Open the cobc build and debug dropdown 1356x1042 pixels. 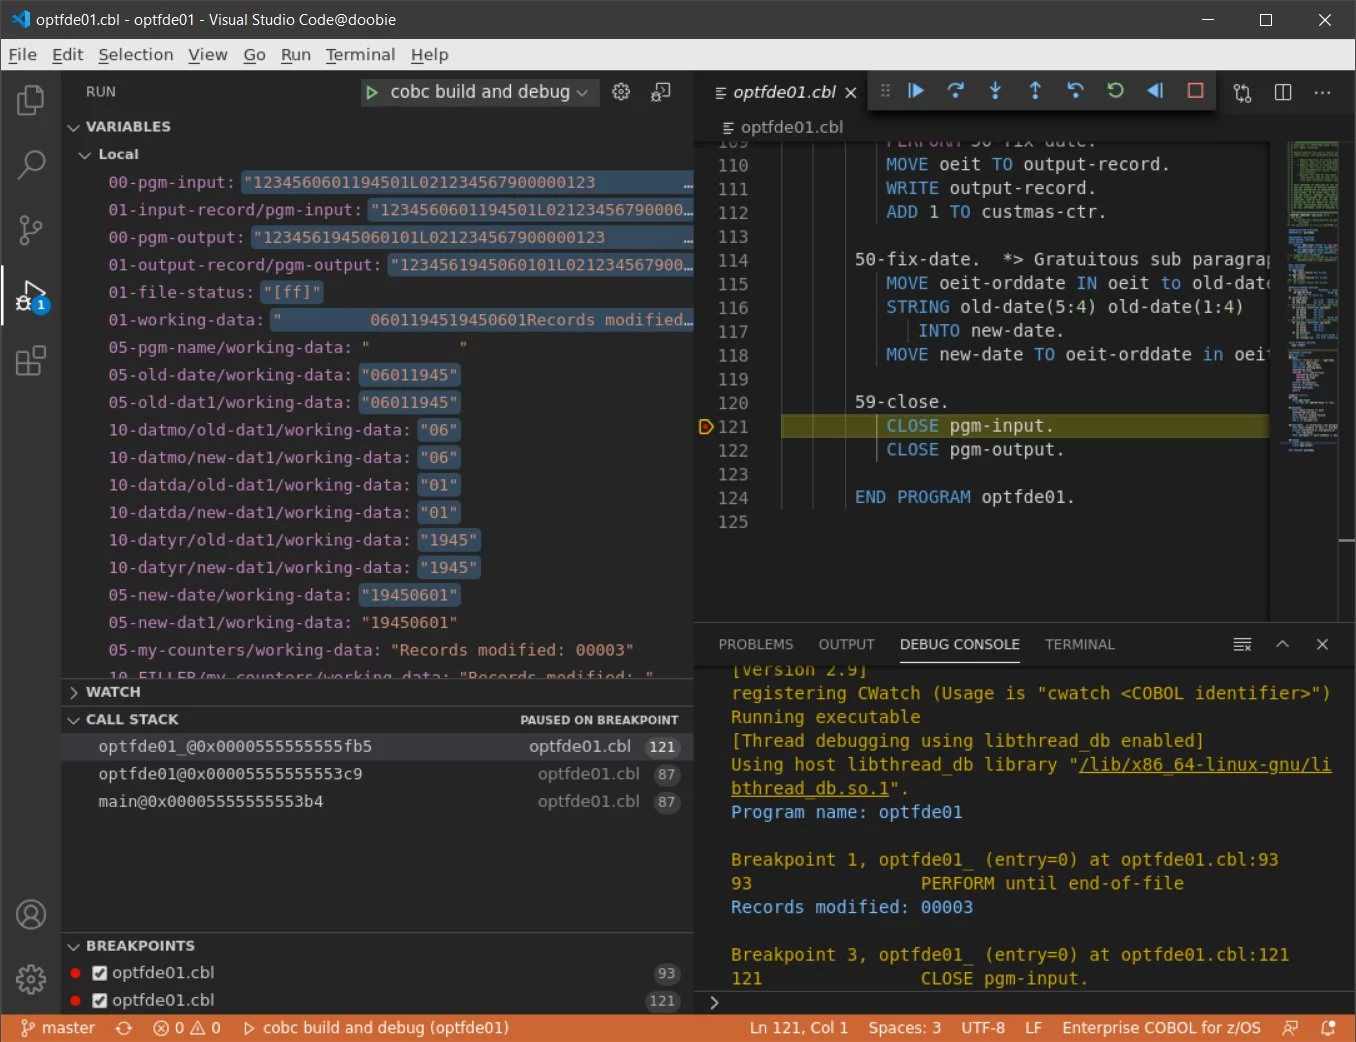tap(480, 92)
